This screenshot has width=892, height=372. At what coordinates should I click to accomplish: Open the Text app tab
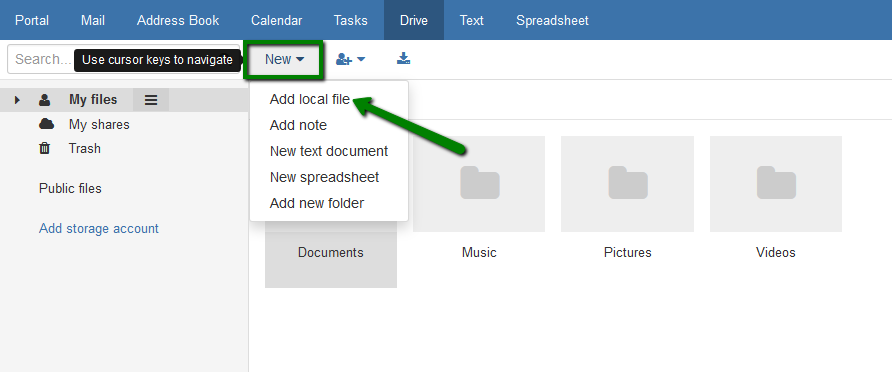pos(472,20)
